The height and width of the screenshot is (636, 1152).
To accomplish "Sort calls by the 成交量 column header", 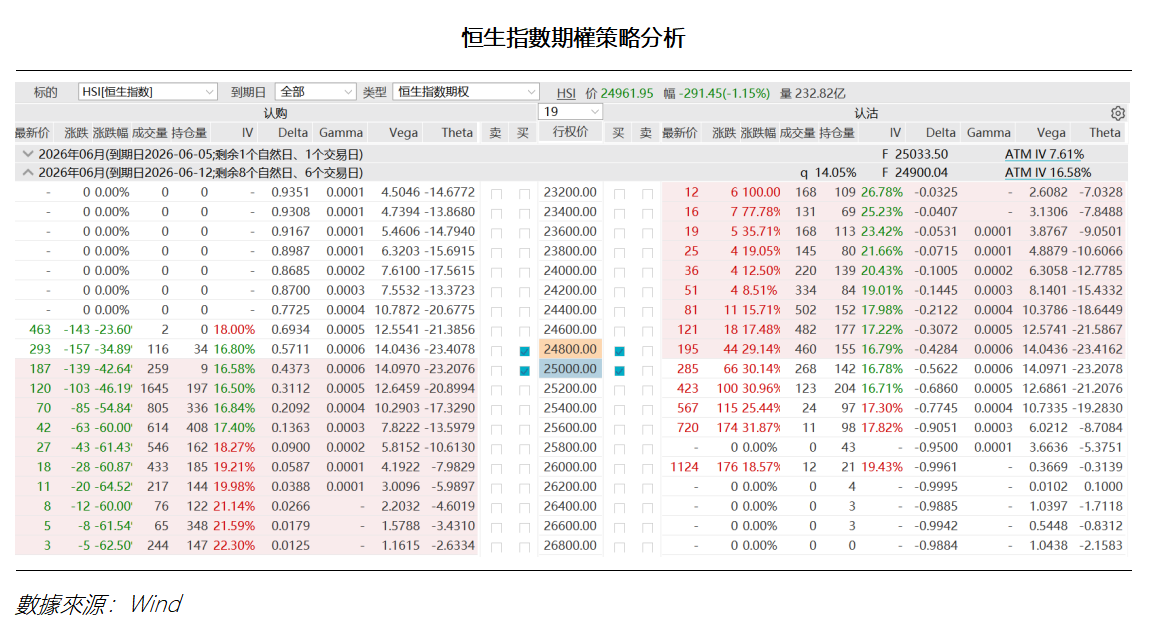I will 150,133.
